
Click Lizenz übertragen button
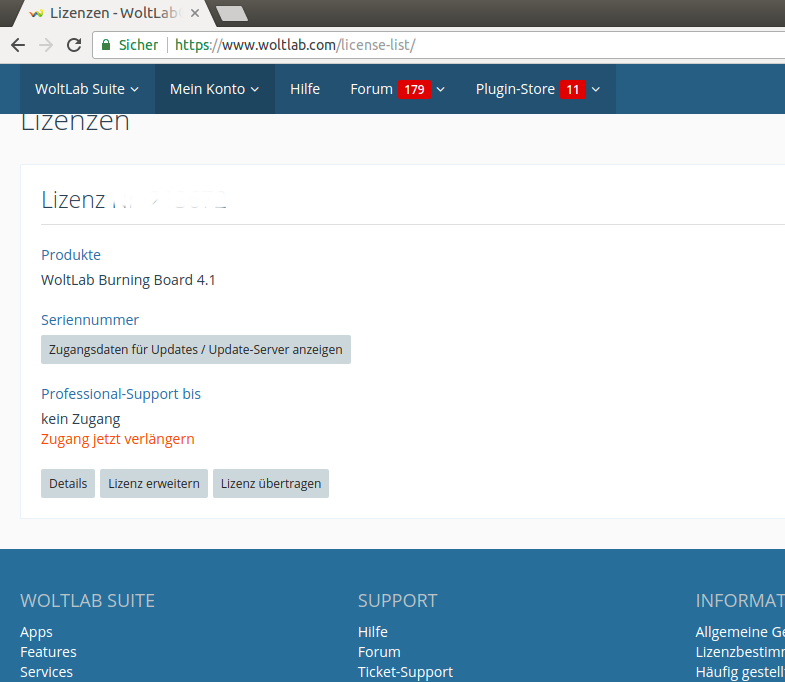[x=271, y=483]
